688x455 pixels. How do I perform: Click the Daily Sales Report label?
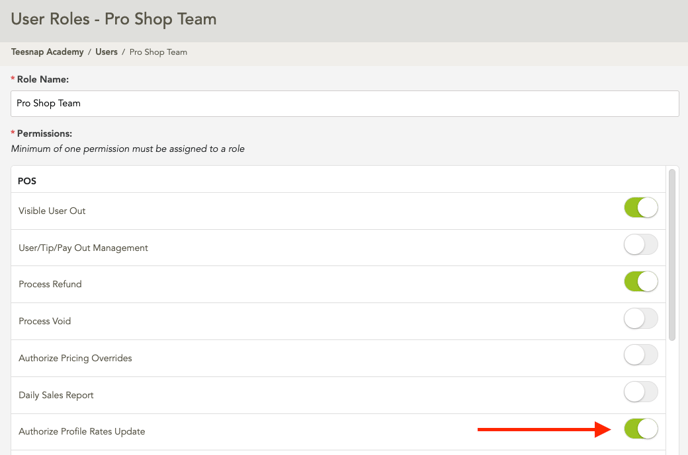click(56, 395)
